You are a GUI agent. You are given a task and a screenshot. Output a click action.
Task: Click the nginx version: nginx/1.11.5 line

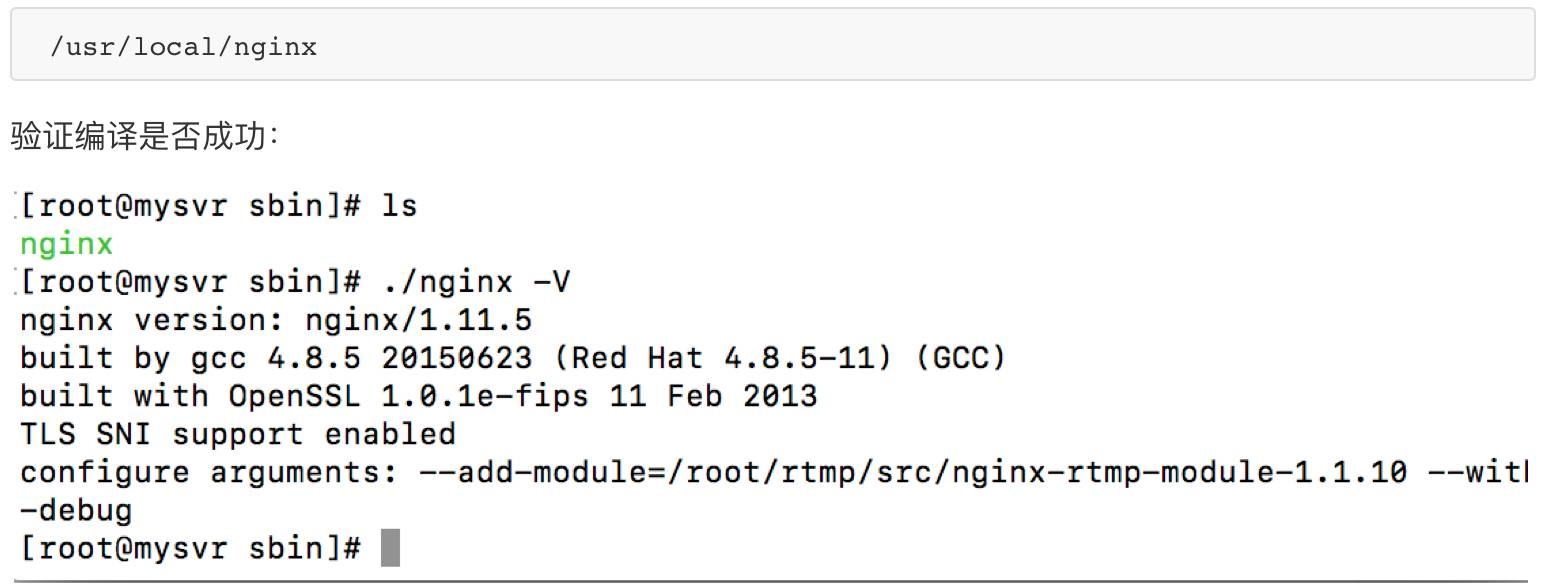click(276, 320)
